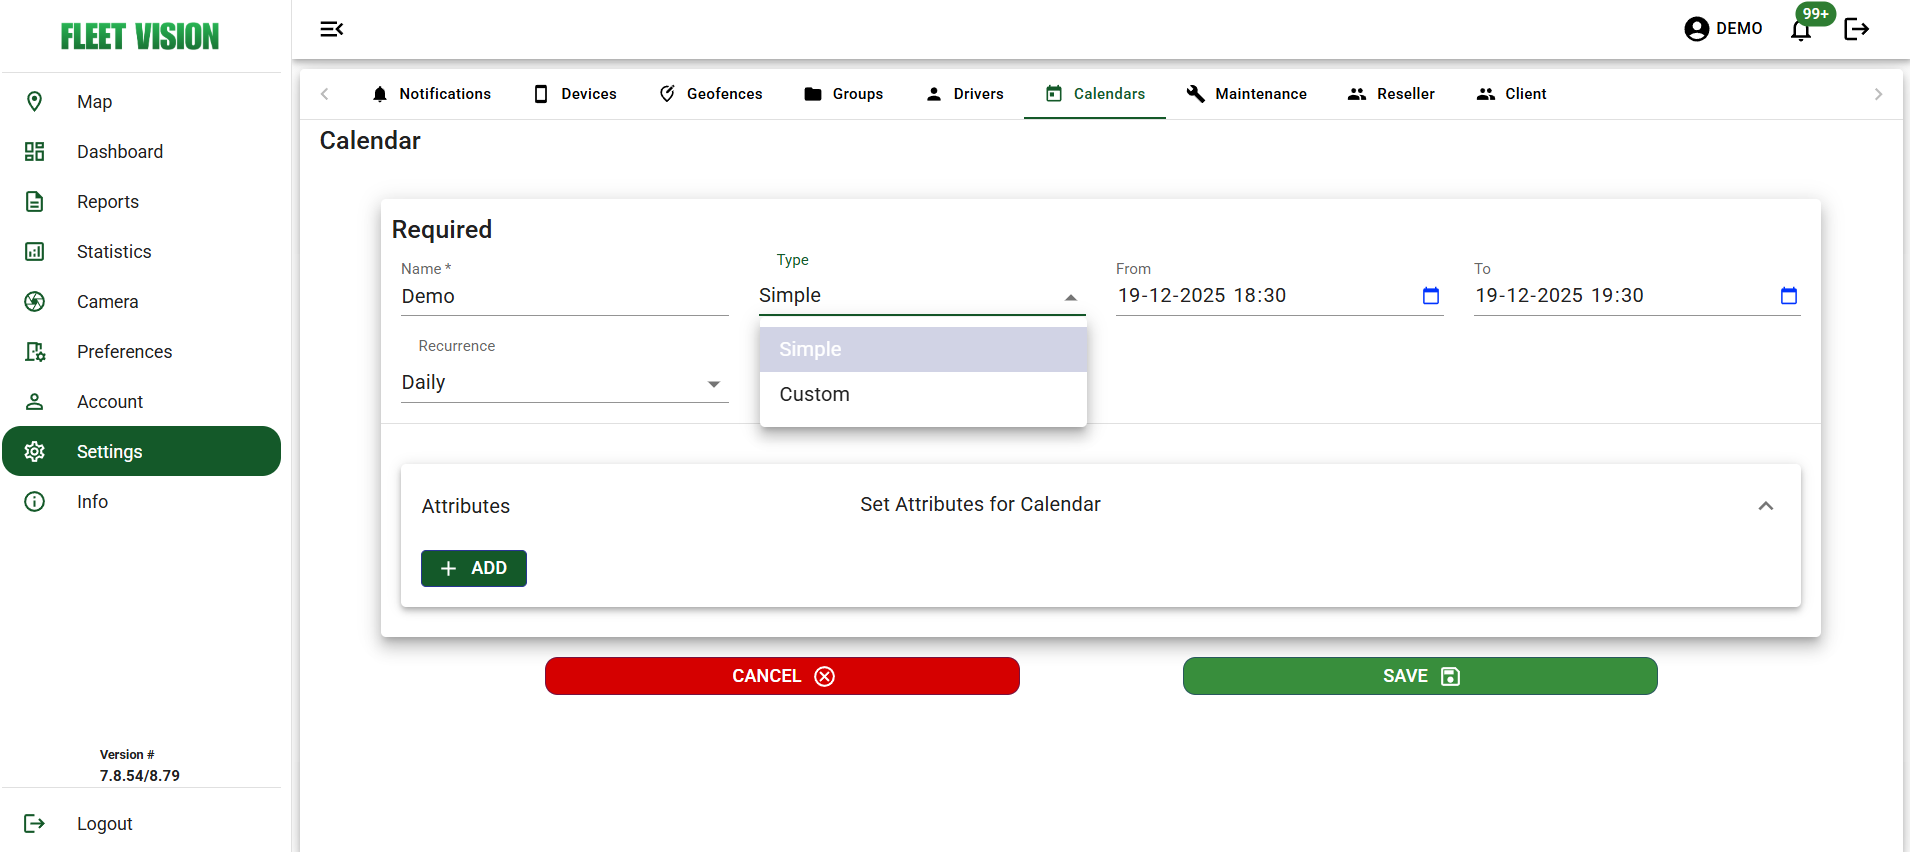Select Simple option in Type list
This screenshot has width=1910, height=852.
point(923,349)
